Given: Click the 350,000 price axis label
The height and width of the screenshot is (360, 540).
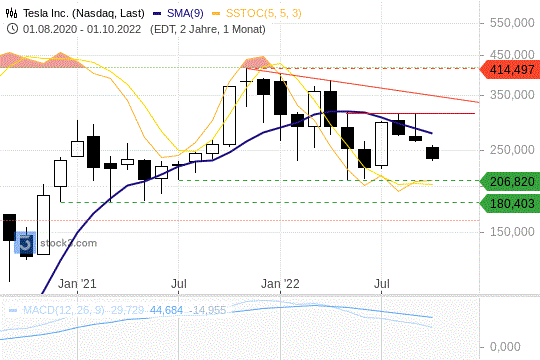Looking at the screenshot, I should [x=512, y=95].
